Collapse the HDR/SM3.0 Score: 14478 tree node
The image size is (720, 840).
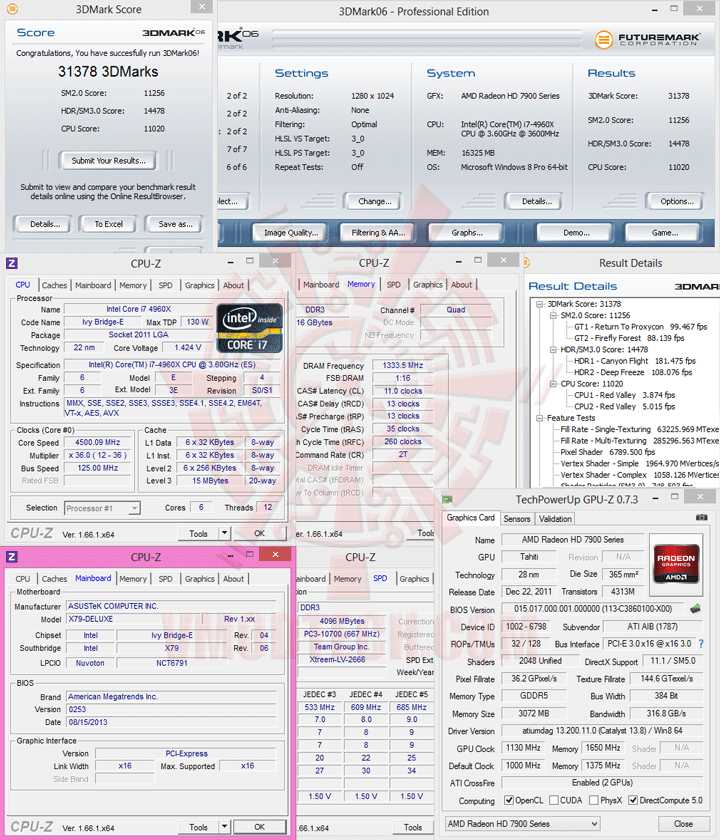point(553,350)
